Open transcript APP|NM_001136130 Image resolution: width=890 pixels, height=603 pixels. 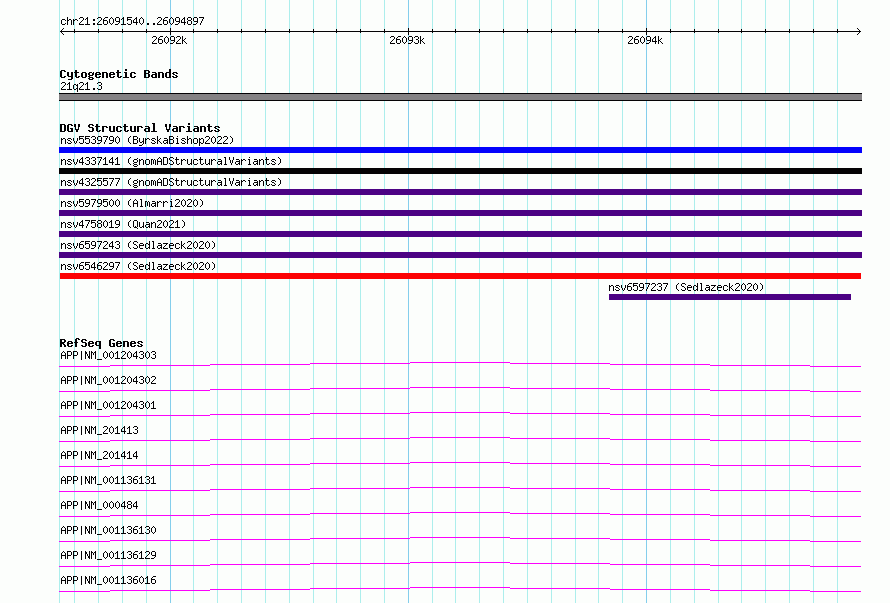[108, 530]
